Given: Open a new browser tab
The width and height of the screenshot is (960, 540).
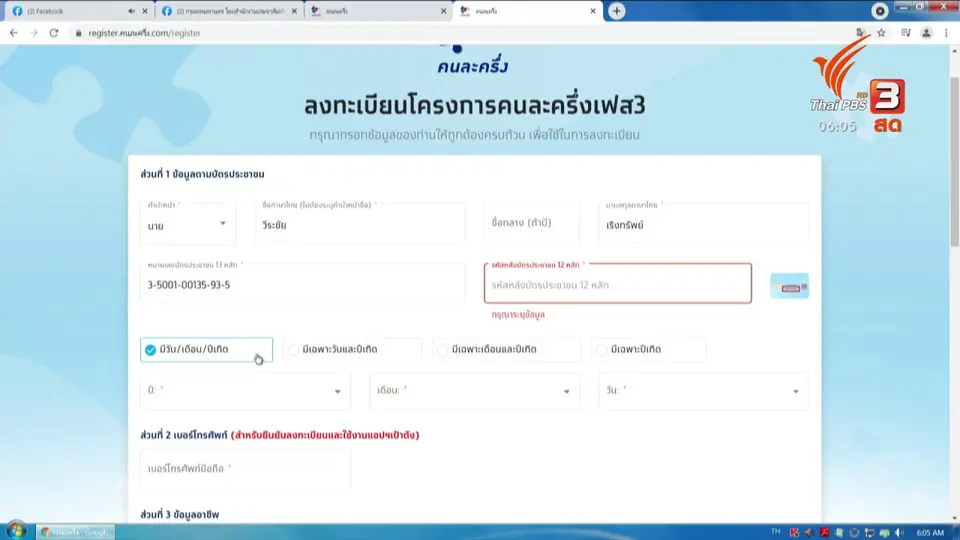Looking at the screenshot, I should (x=617, y=11).
